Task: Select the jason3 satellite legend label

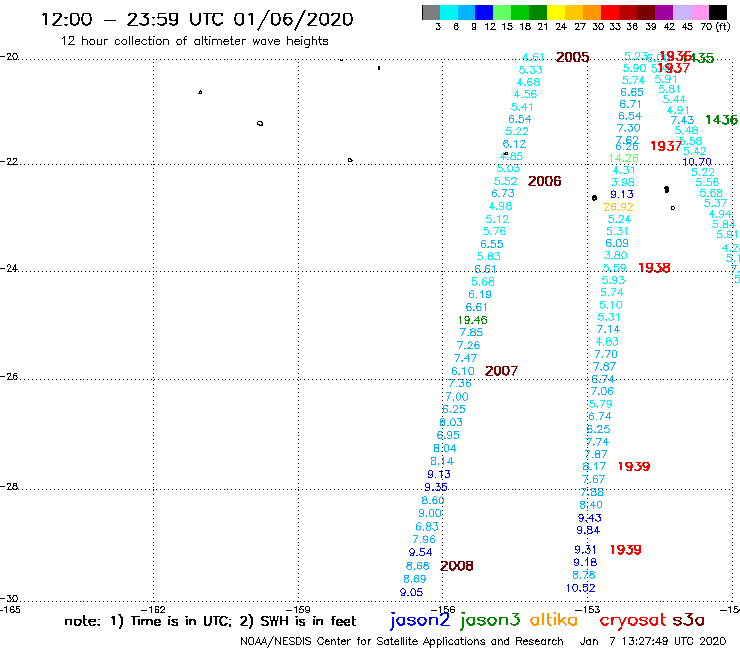Action: click(x=490, y=620)
